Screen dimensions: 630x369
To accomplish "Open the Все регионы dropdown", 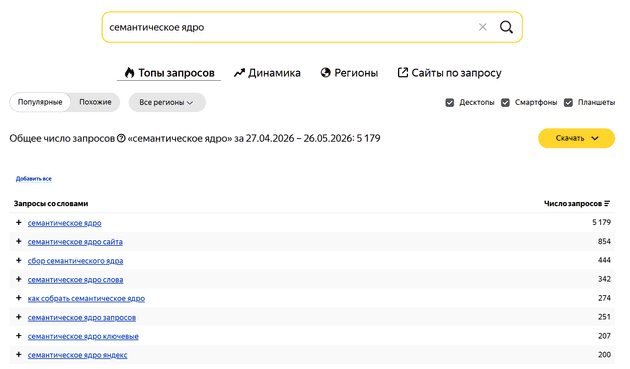I will point(167,102).
